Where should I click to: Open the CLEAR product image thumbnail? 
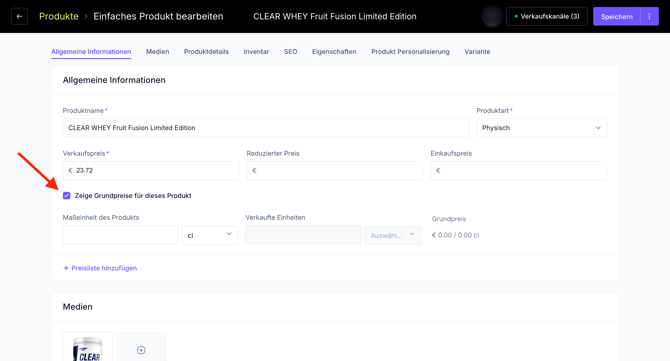point(88,348)
